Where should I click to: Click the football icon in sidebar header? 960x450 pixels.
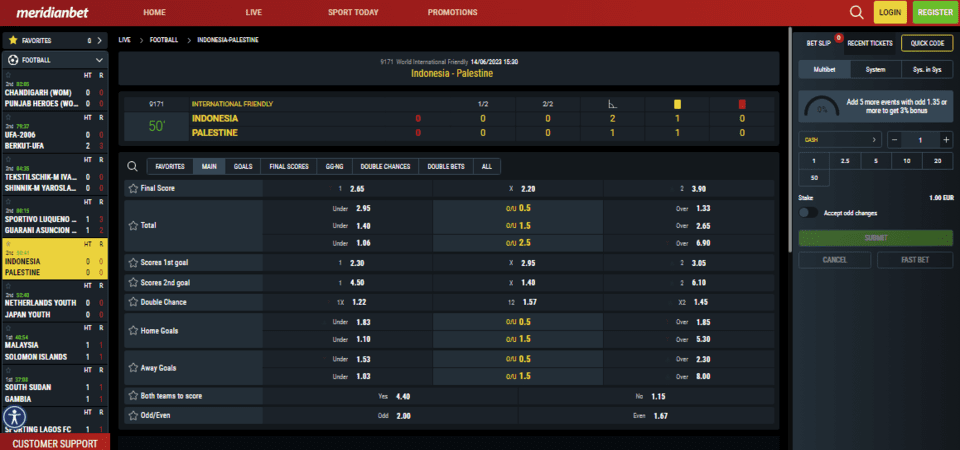pos(13,60)
